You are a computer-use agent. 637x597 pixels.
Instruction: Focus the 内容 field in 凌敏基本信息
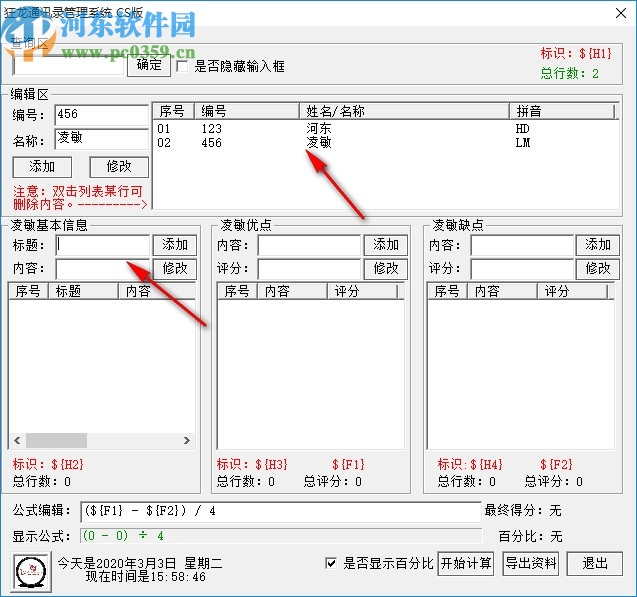pos(103,268)
